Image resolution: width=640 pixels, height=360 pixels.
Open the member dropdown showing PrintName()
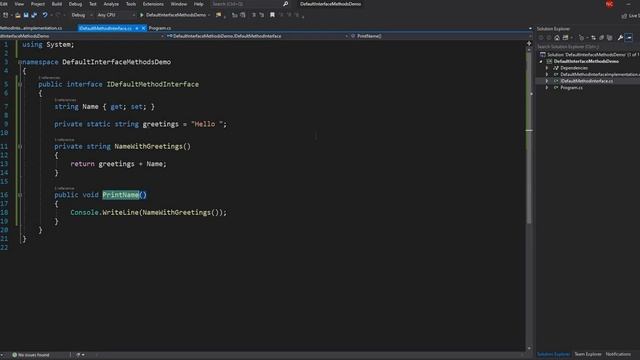click(441, 36)
